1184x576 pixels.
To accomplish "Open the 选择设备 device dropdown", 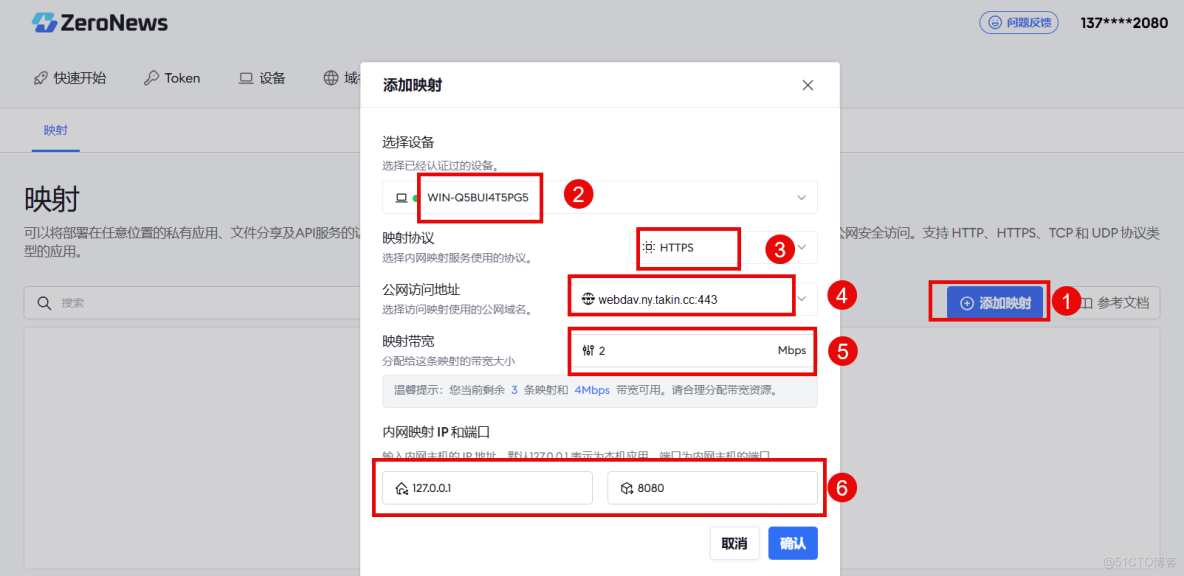I will [x=800, y=198].
